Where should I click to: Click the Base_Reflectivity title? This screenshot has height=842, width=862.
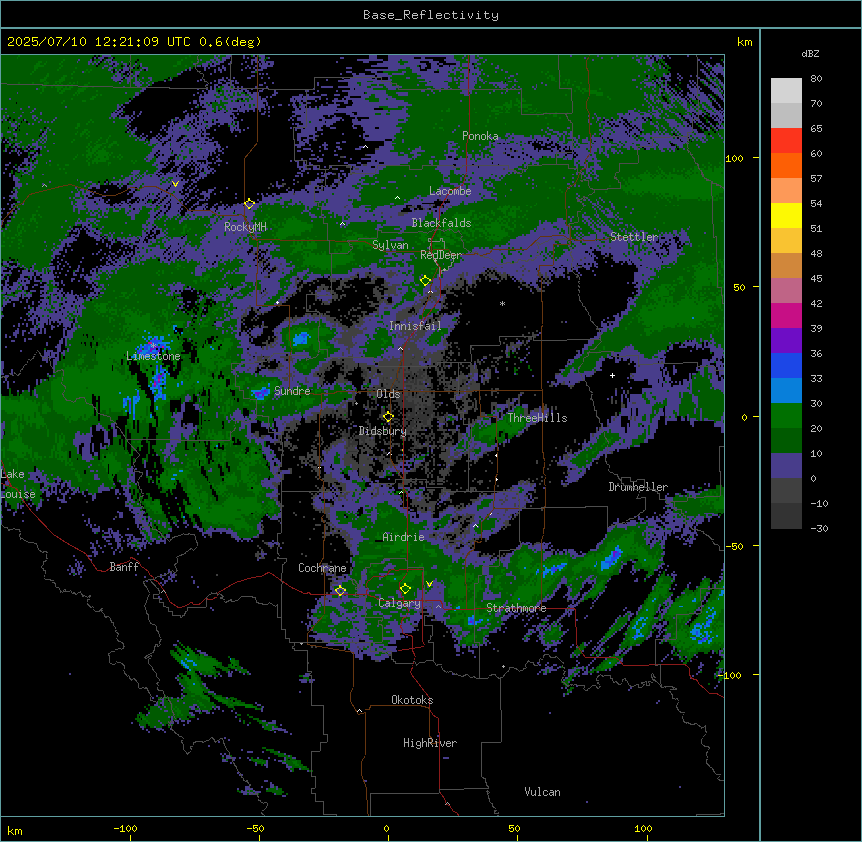coord(431,15)
